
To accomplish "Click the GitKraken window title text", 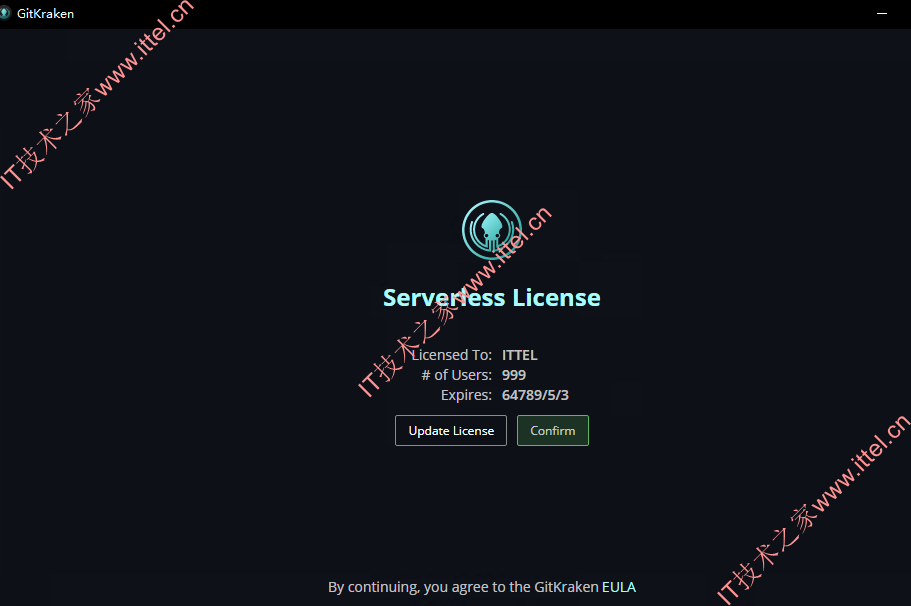I will pyautogui.click(x=45, y=13).
